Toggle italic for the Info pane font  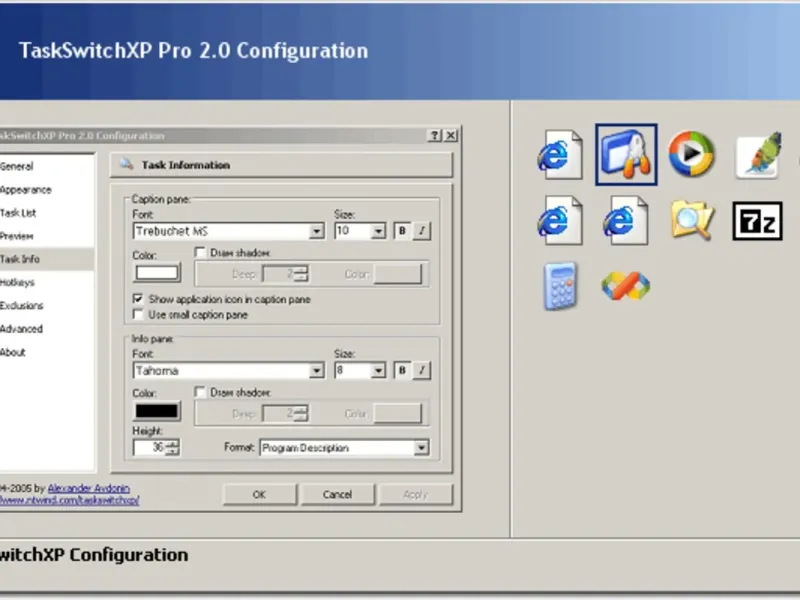point(421,370)
